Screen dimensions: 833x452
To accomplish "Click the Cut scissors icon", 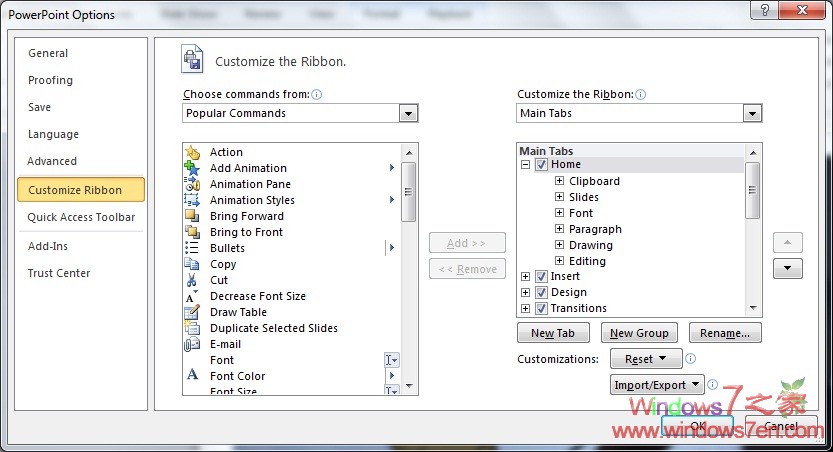I will click(192, 280).
